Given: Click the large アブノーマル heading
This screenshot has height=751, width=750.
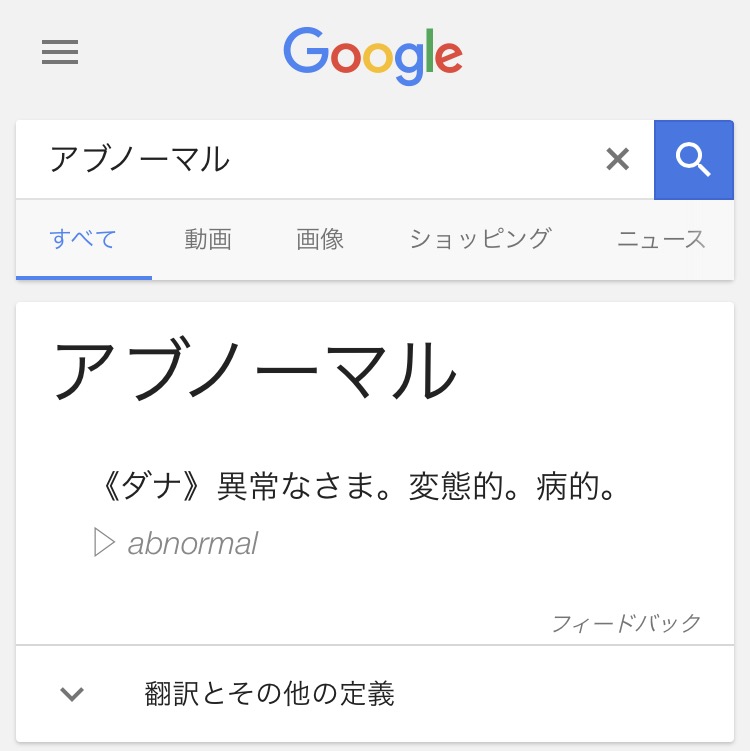Looking at the screenshot, I should pos(255,370).
